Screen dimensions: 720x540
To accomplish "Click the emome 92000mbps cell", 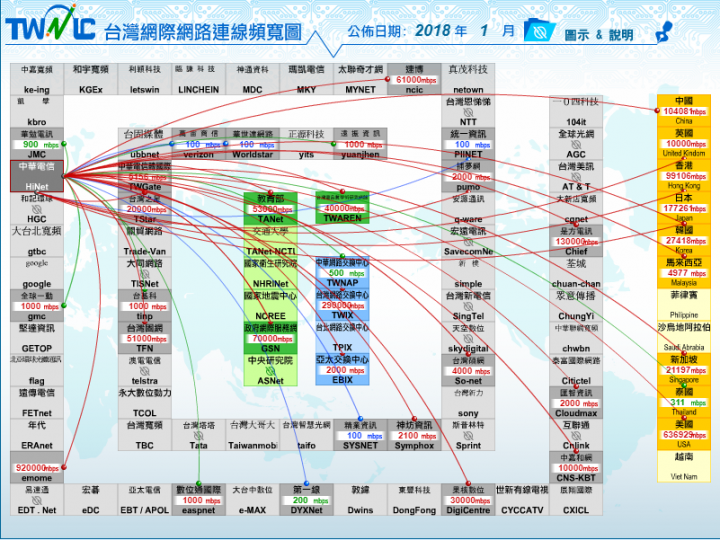I will coord(37,467).
